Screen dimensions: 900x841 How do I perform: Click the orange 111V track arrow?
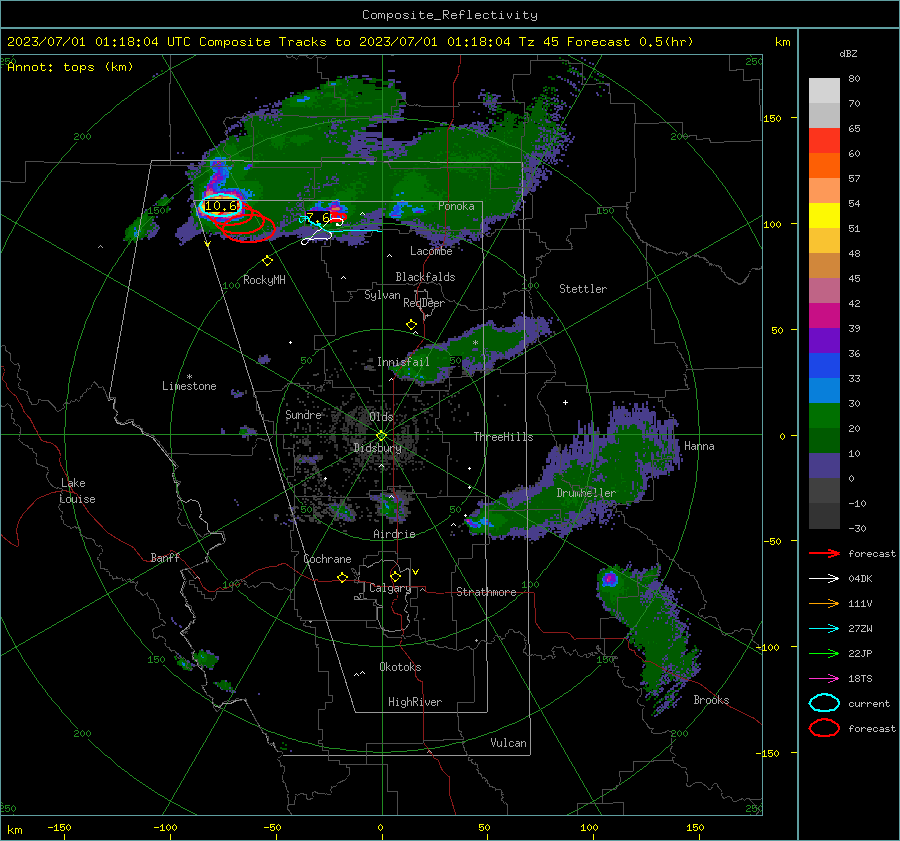824,603
